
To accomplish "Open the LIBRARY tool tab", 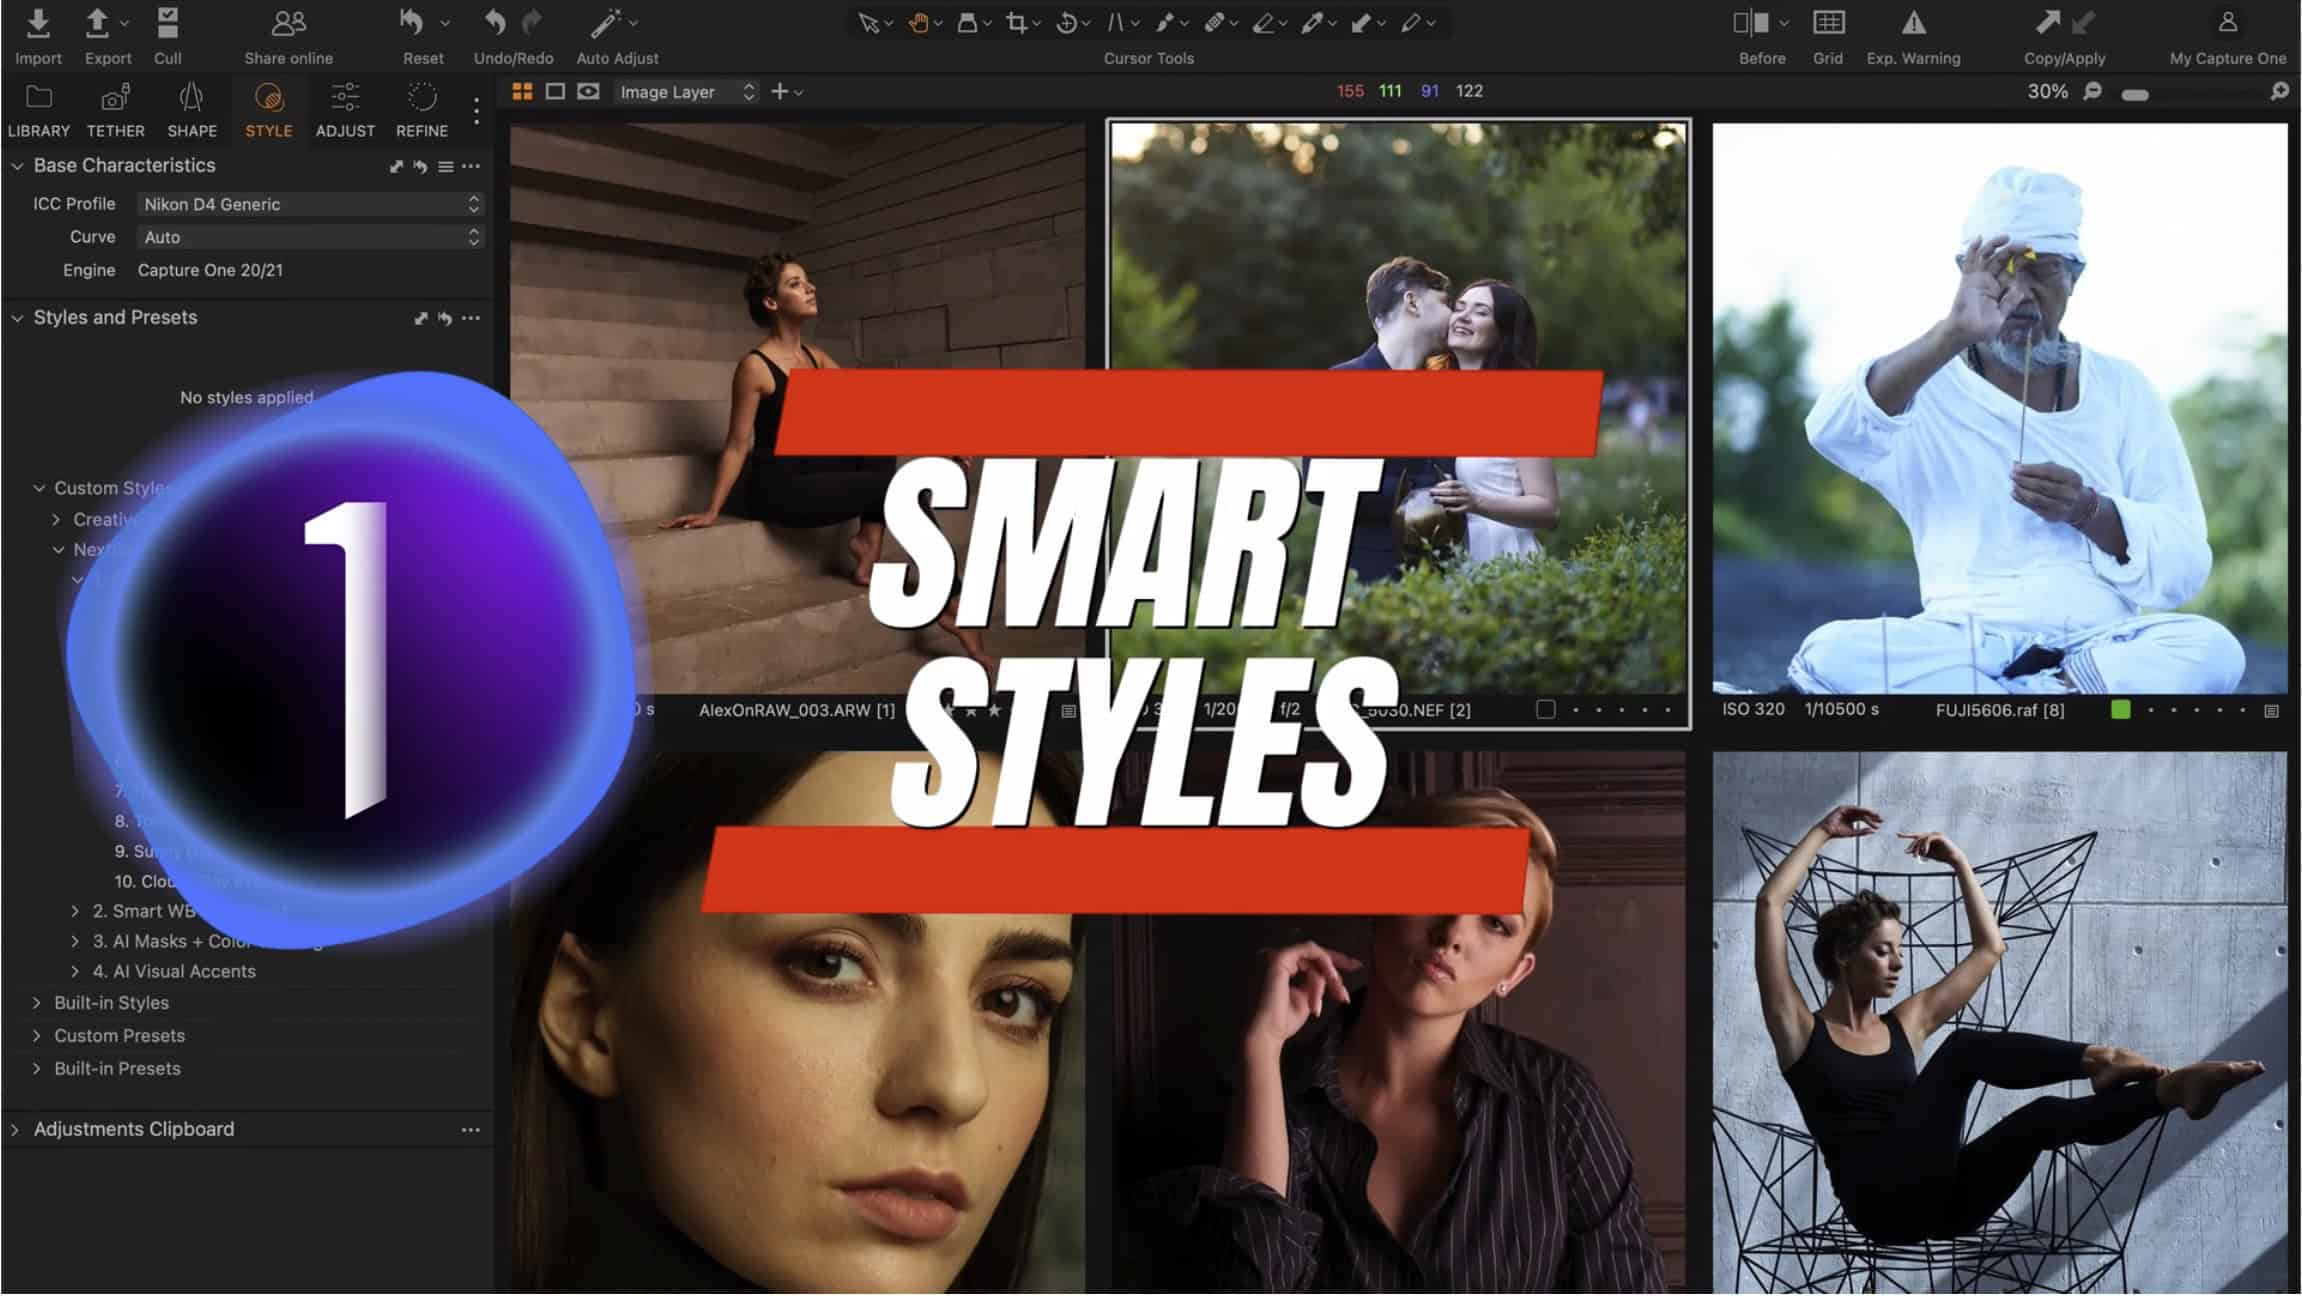I will 39,110.
